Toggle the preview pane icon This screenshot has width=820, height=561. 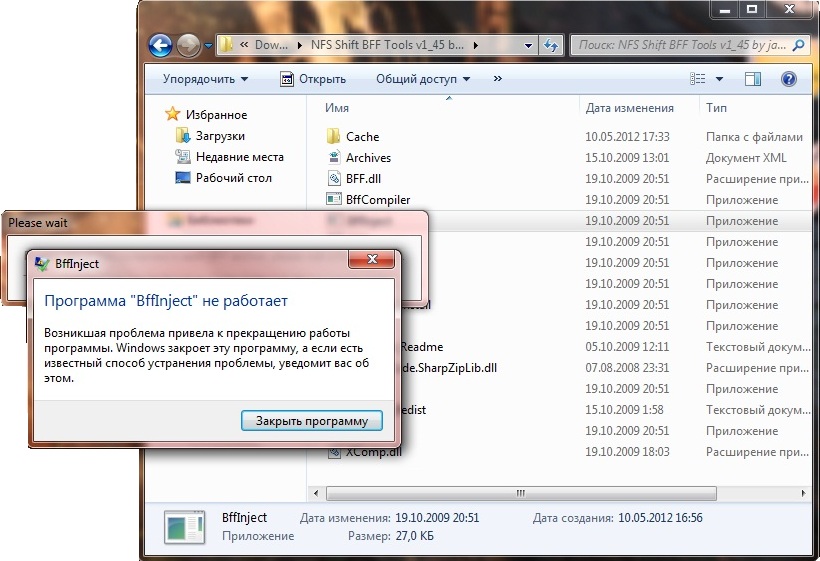coord(753,79)
